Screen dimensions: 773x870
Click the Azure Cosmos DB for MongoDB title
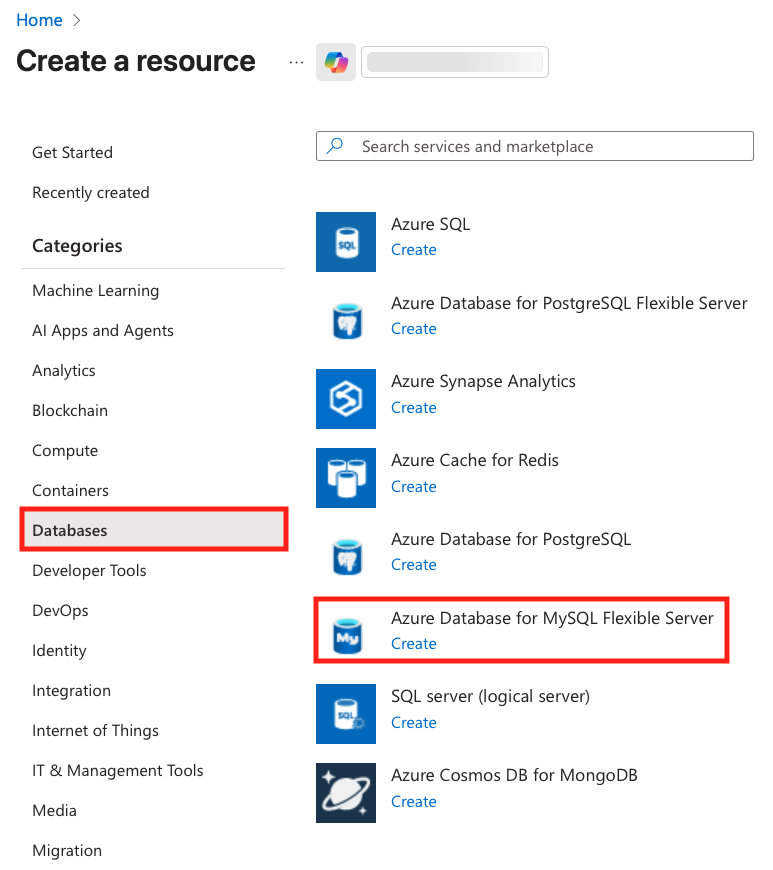pos(514,775)
